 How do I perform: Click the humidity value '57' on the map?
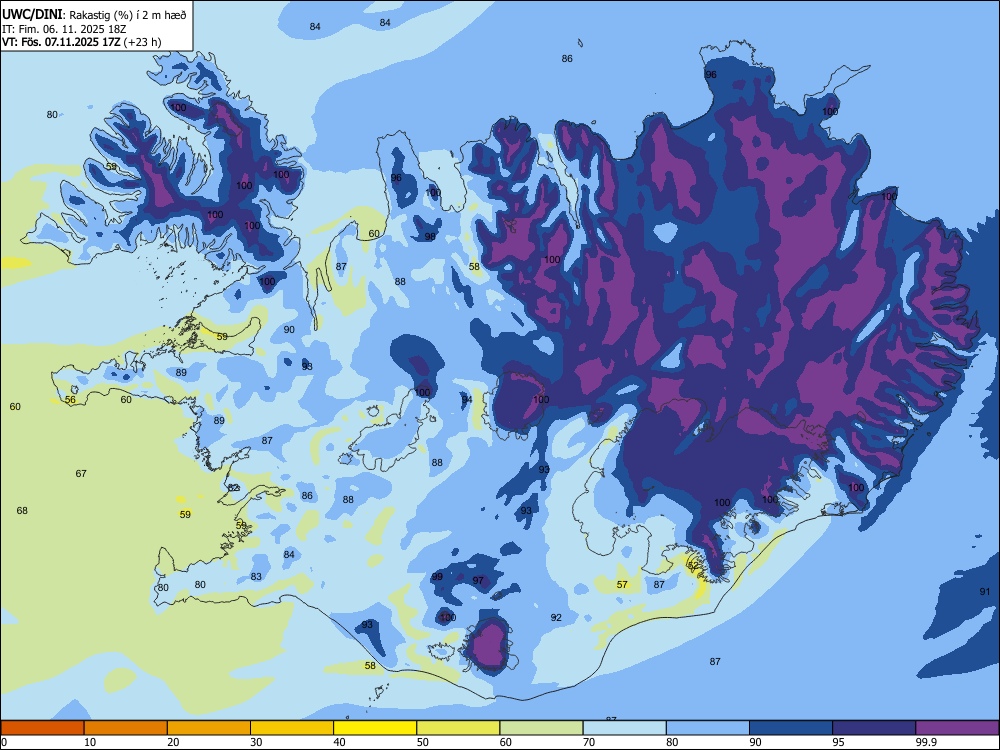point(622,584)
